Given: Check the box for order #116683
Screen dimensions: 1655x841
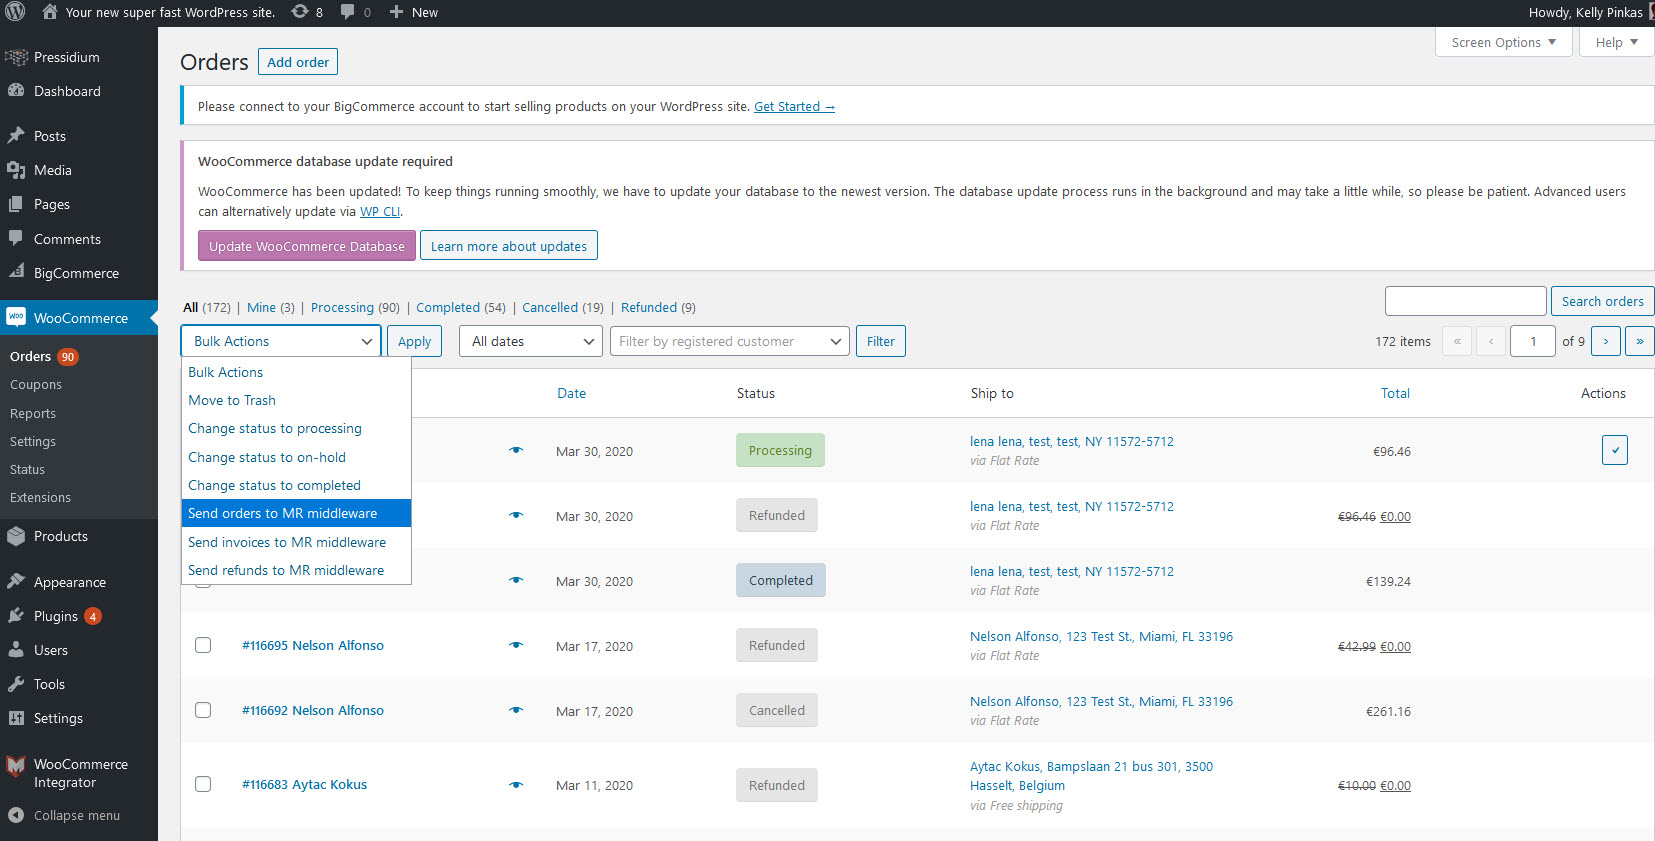Looking at the screenshot, I should click(x=203, y=784).
